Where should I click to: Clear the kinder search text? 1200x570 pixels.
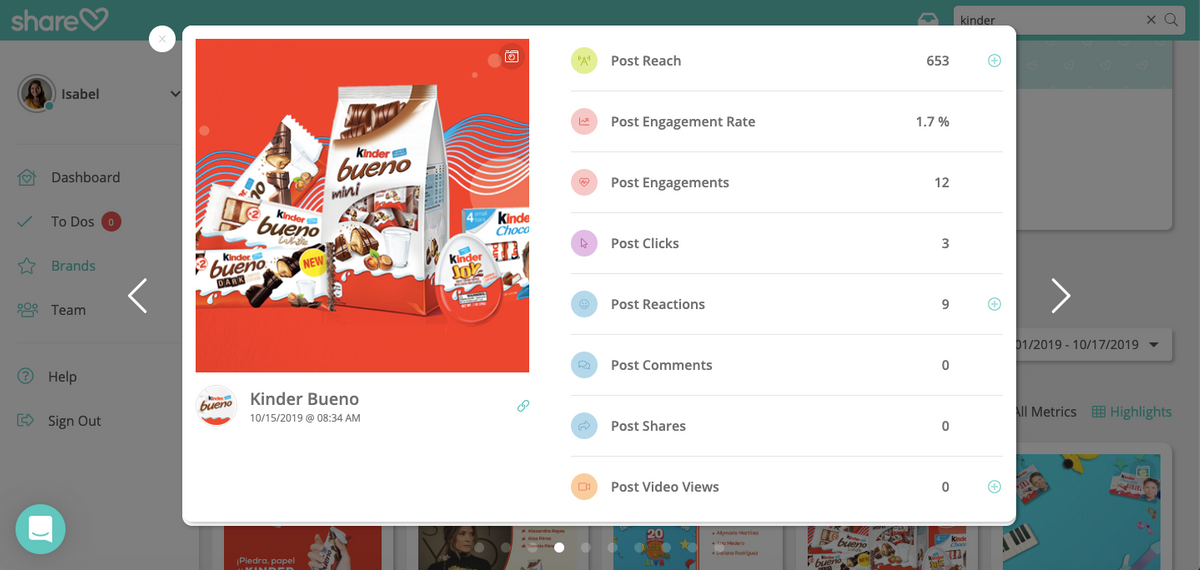coord(1150,20)
